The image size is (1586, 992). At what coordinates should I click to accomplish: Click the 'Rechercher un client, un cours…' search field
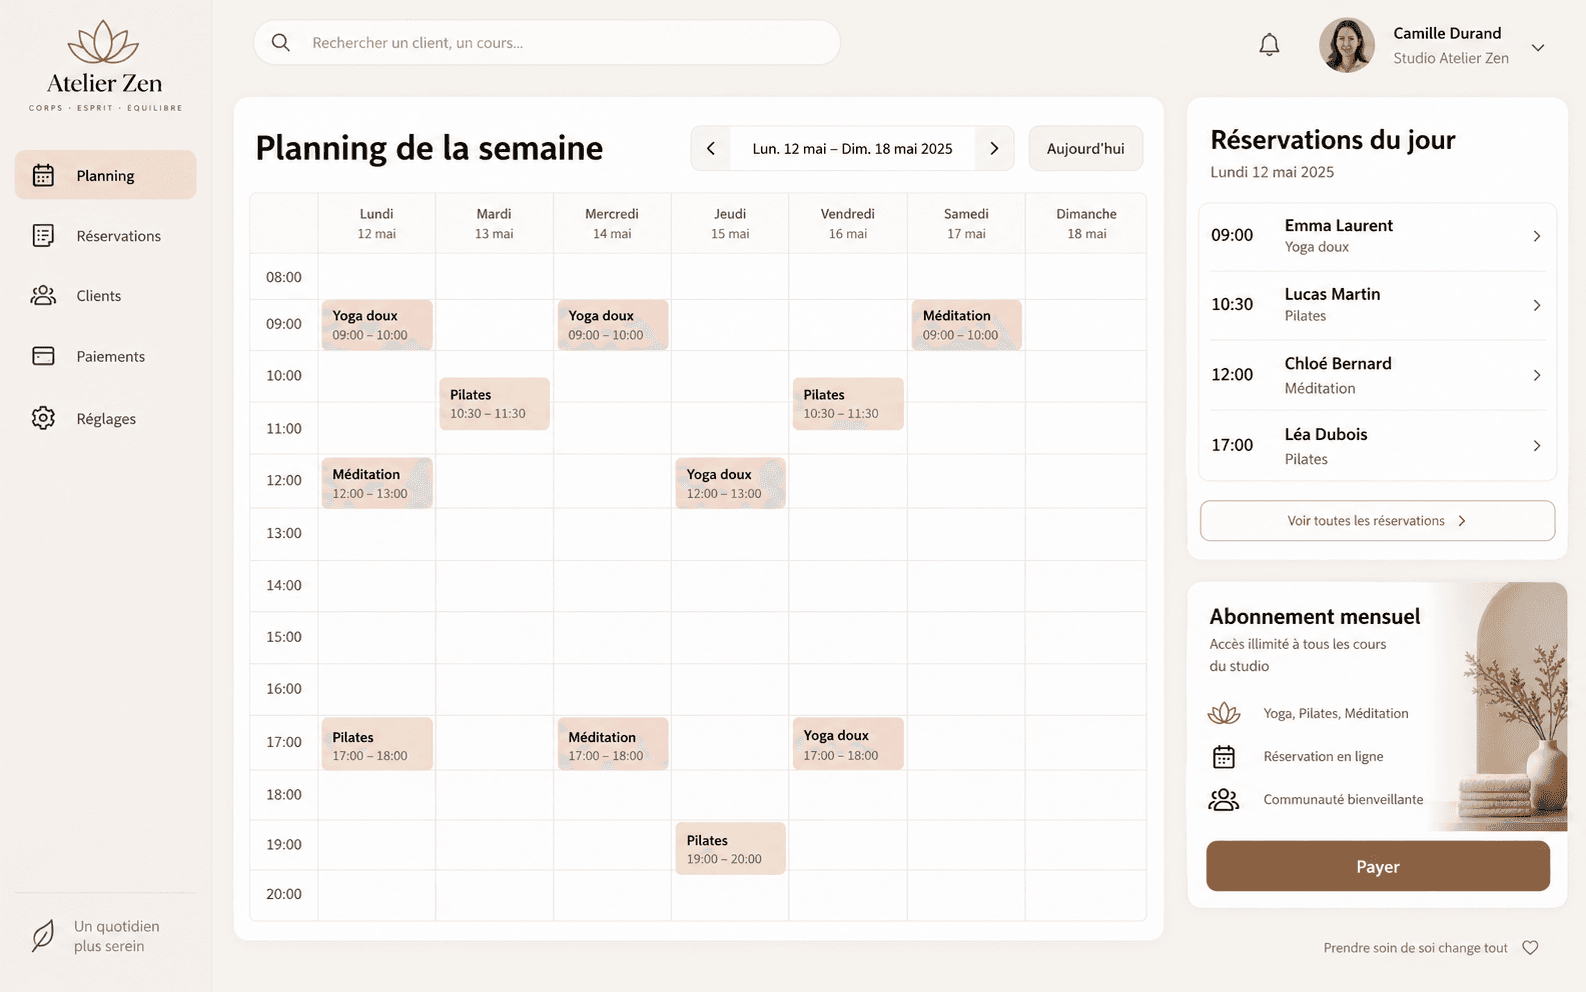pyautogui.click(x=546, y=42)
